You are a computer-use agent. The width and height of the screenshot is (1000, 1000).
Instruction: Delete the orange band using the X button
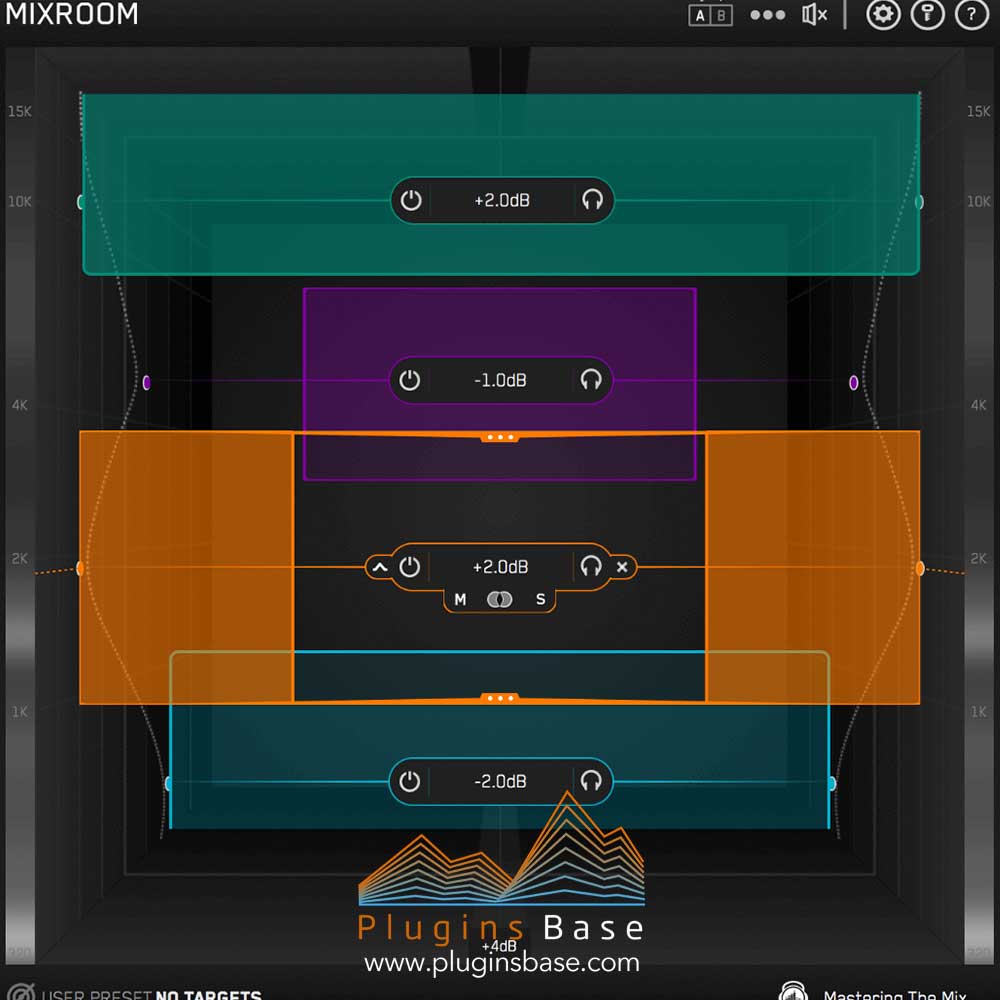click(623, 567)
